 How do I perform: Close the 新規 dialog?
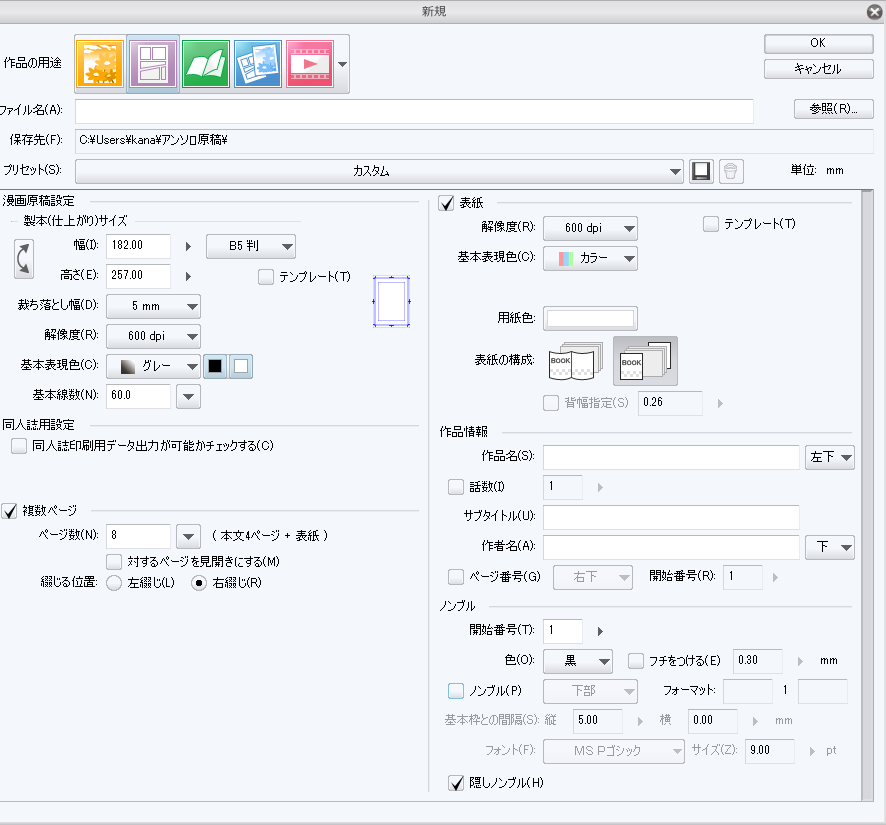[x=874, y=11]
